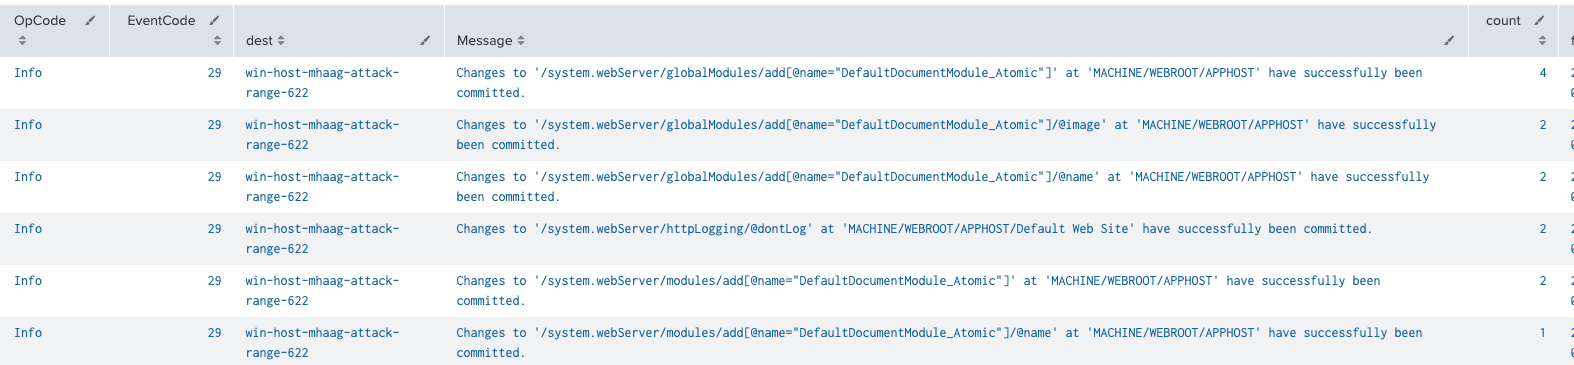Screen dimensions: 1574x365
Task: Sort the table by dest header
Action: 265,40
